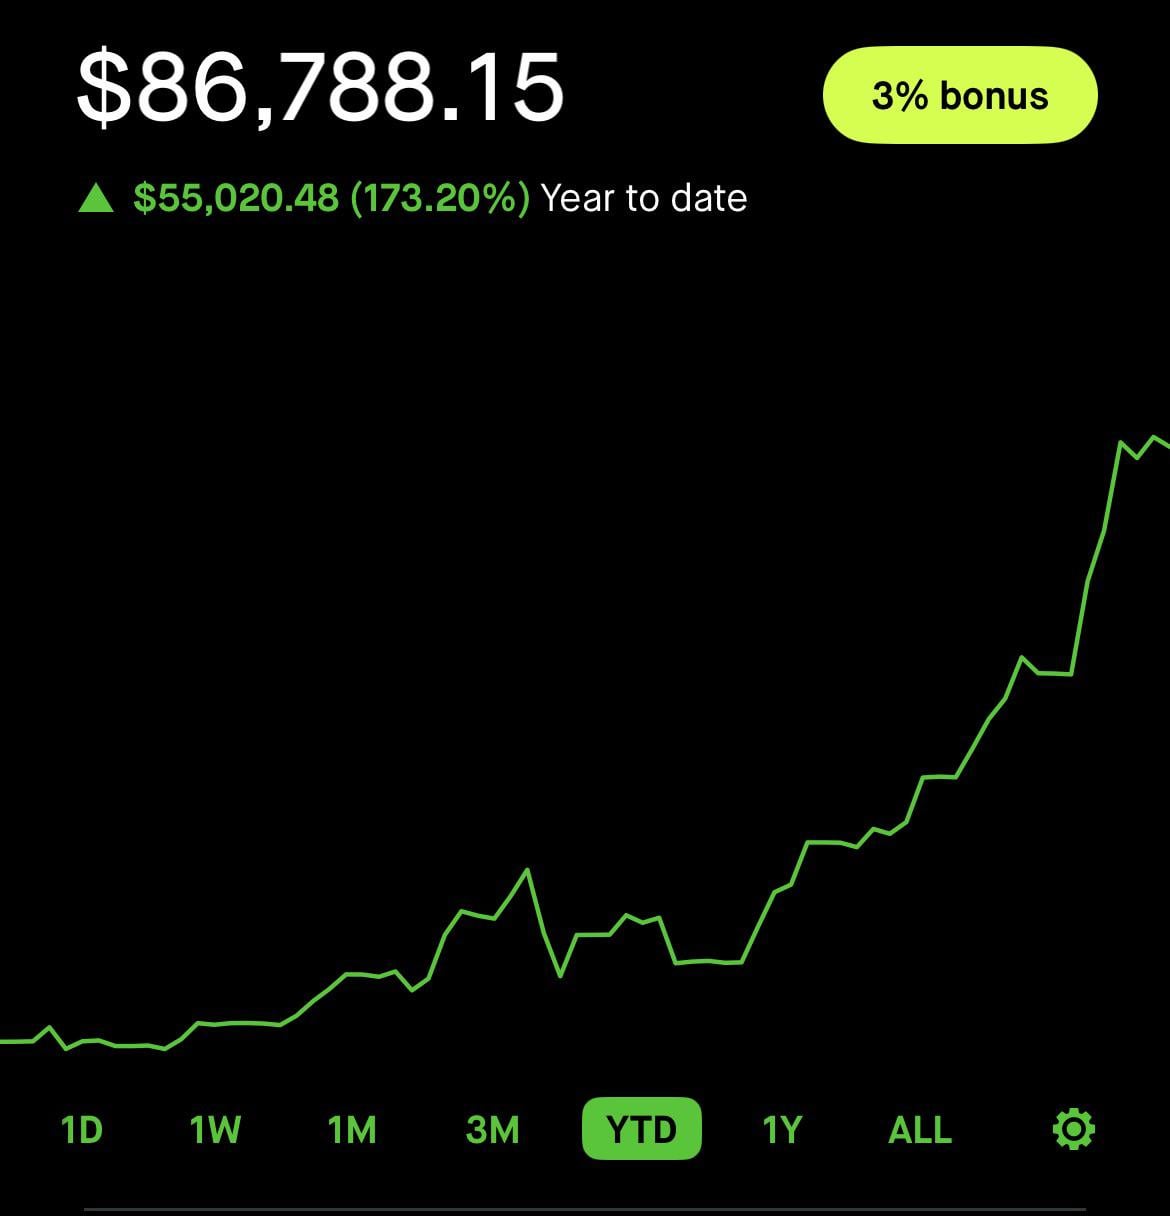This screenshot has width=1170, height=1216.
Task: Click the green up-triangle gain indicator
Action: click(96, 198)
